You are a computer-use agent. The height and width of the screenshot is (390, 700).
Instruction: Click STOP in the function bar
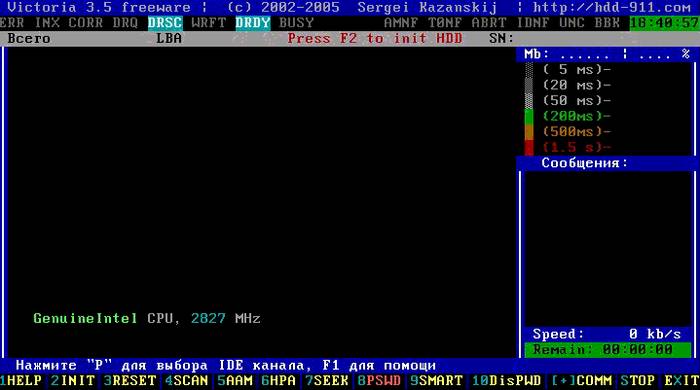tap(638, 381)
